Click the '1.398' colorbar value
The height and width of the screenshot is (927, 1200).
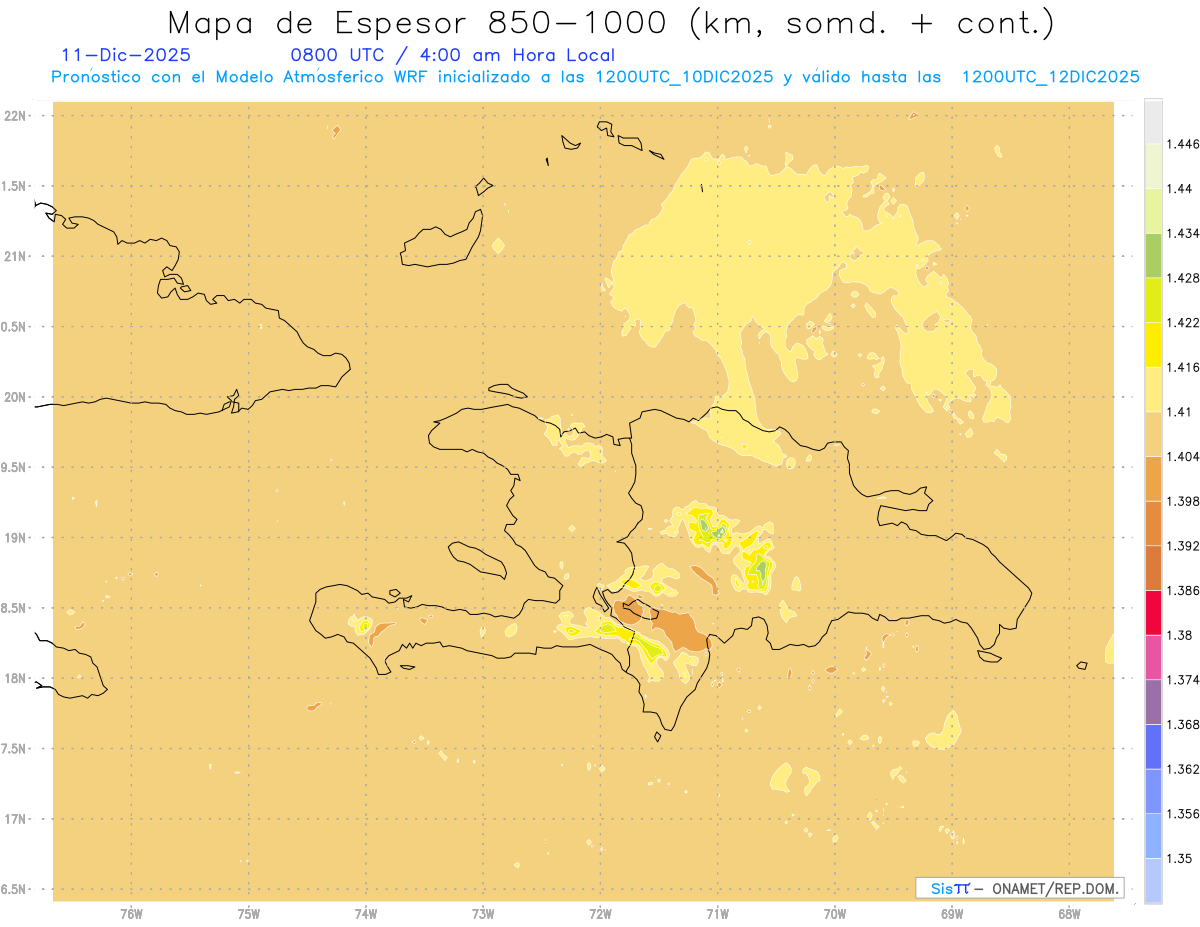1181,501
